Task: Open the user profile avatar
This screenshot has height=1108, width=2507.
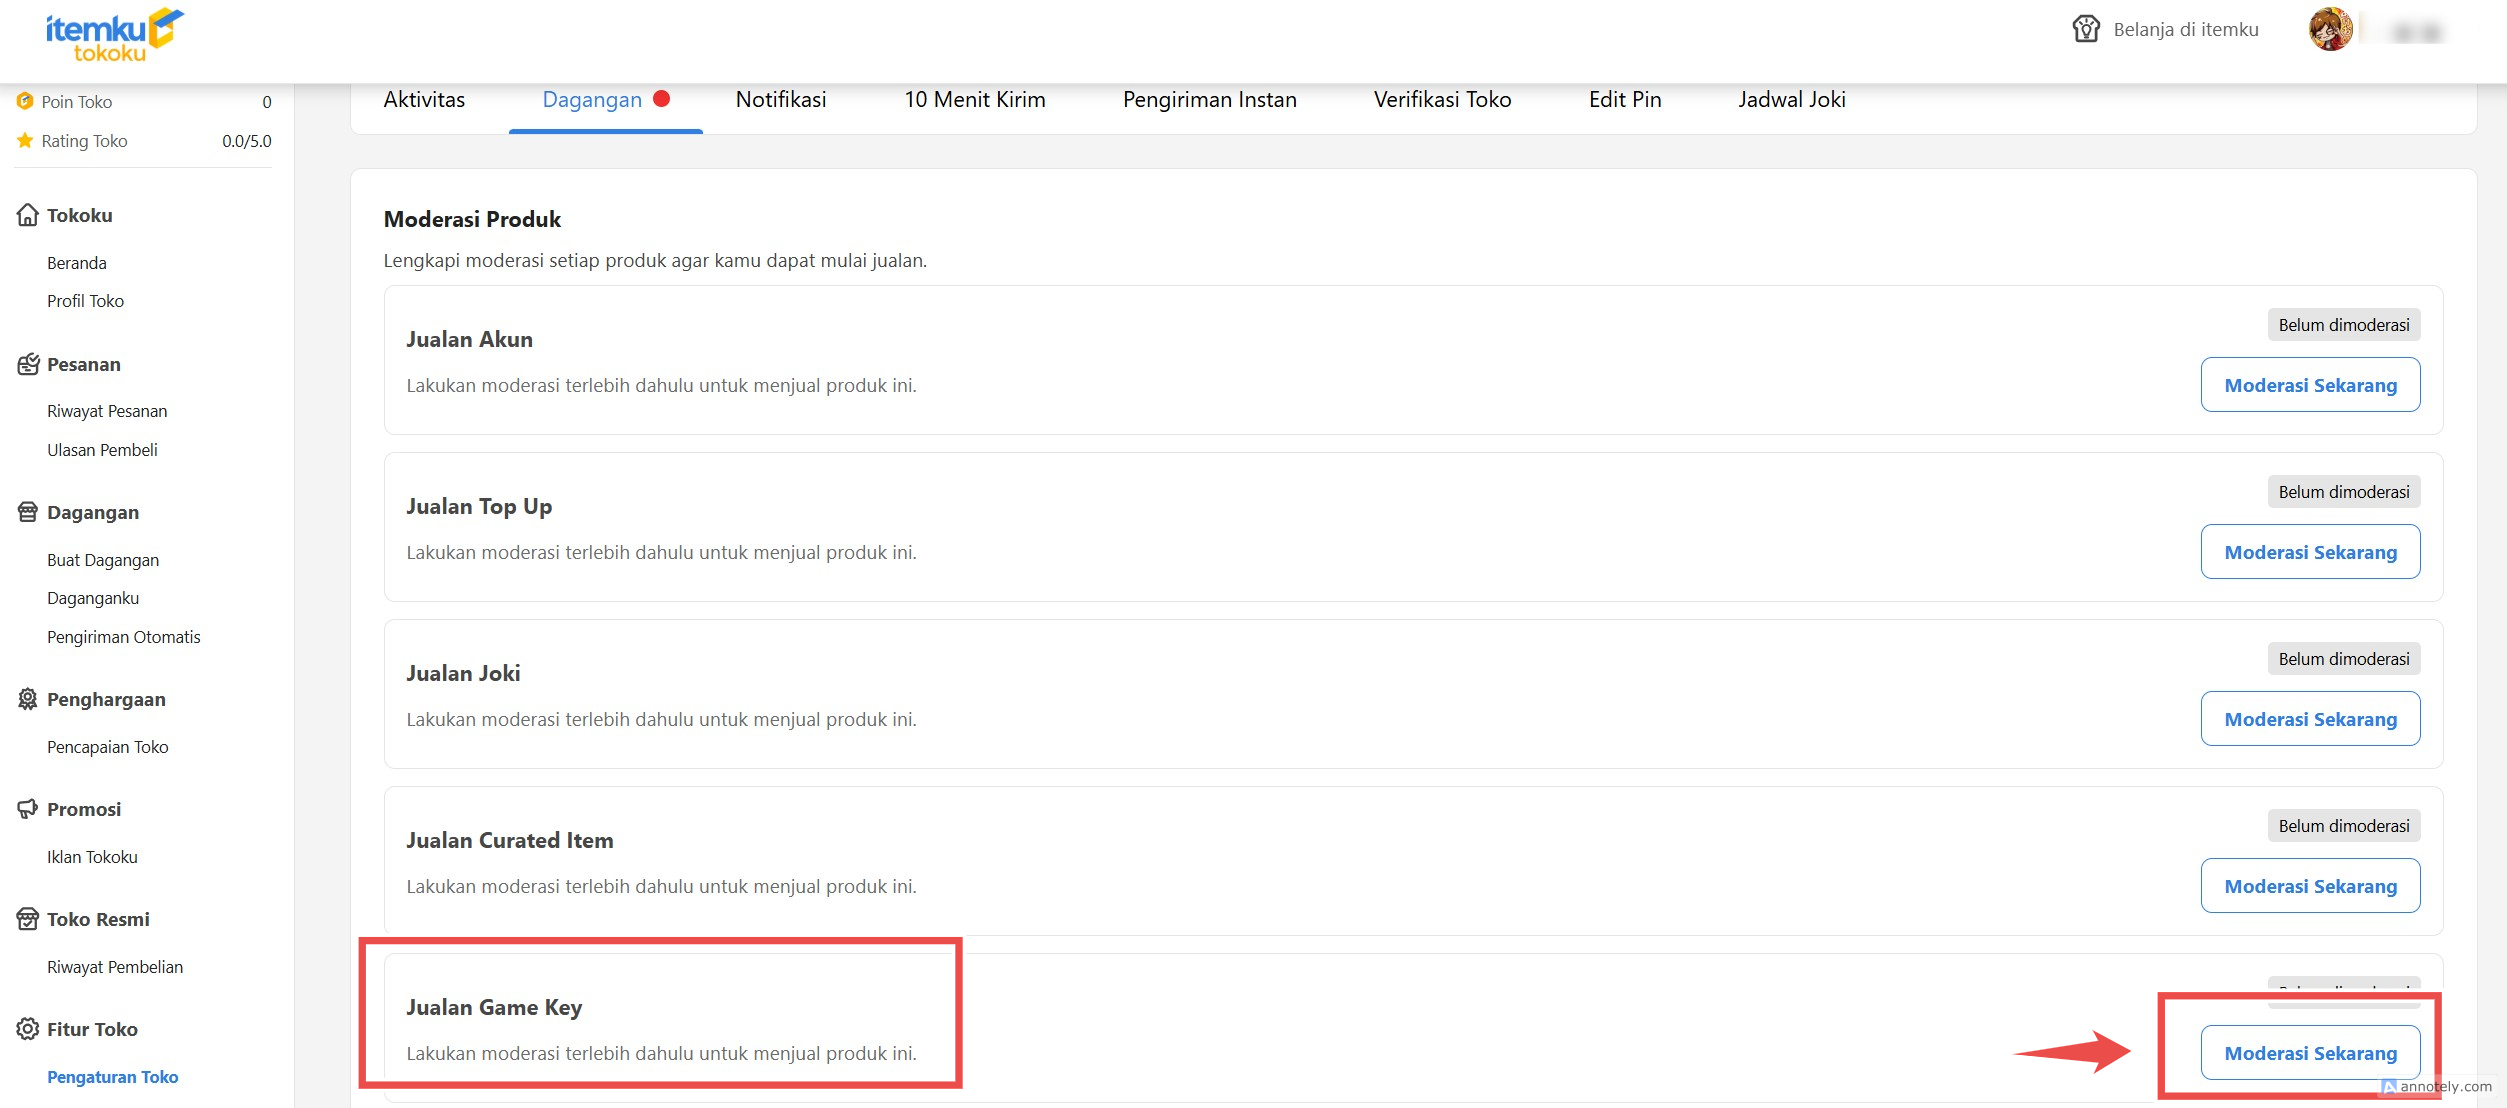Action: 2330,30
